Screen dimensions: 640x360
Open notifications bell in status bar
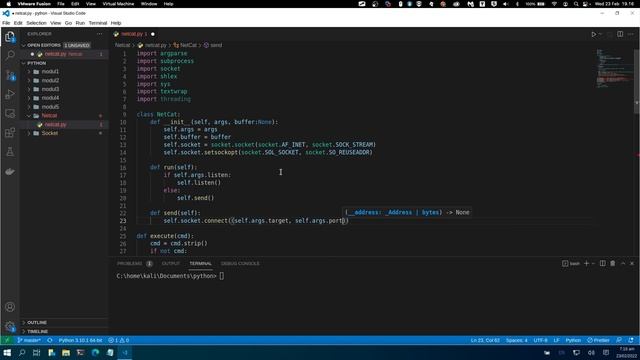pos(631,340)
